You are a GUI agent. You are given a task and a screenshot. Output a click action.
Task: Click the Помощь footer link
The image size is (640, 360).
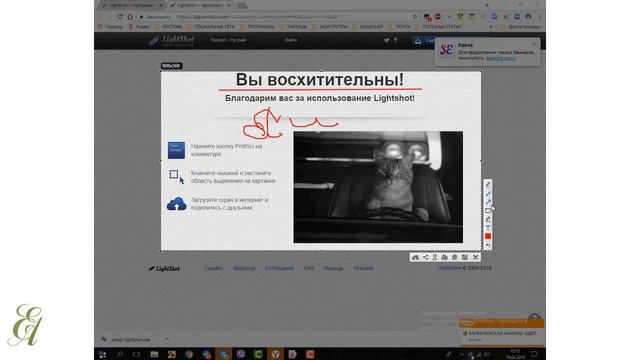[x=333, y=268]
